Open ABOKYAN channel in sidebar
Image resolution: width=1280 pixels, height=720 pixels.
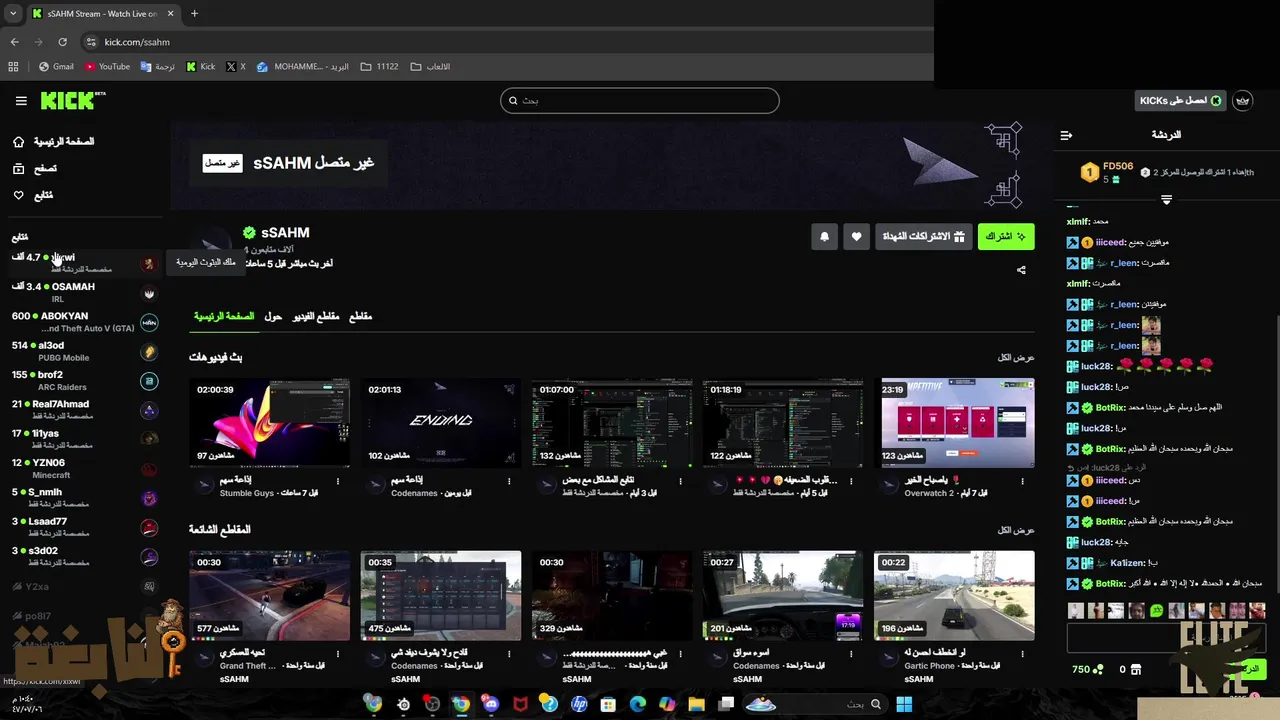click(x=85, y=322)
